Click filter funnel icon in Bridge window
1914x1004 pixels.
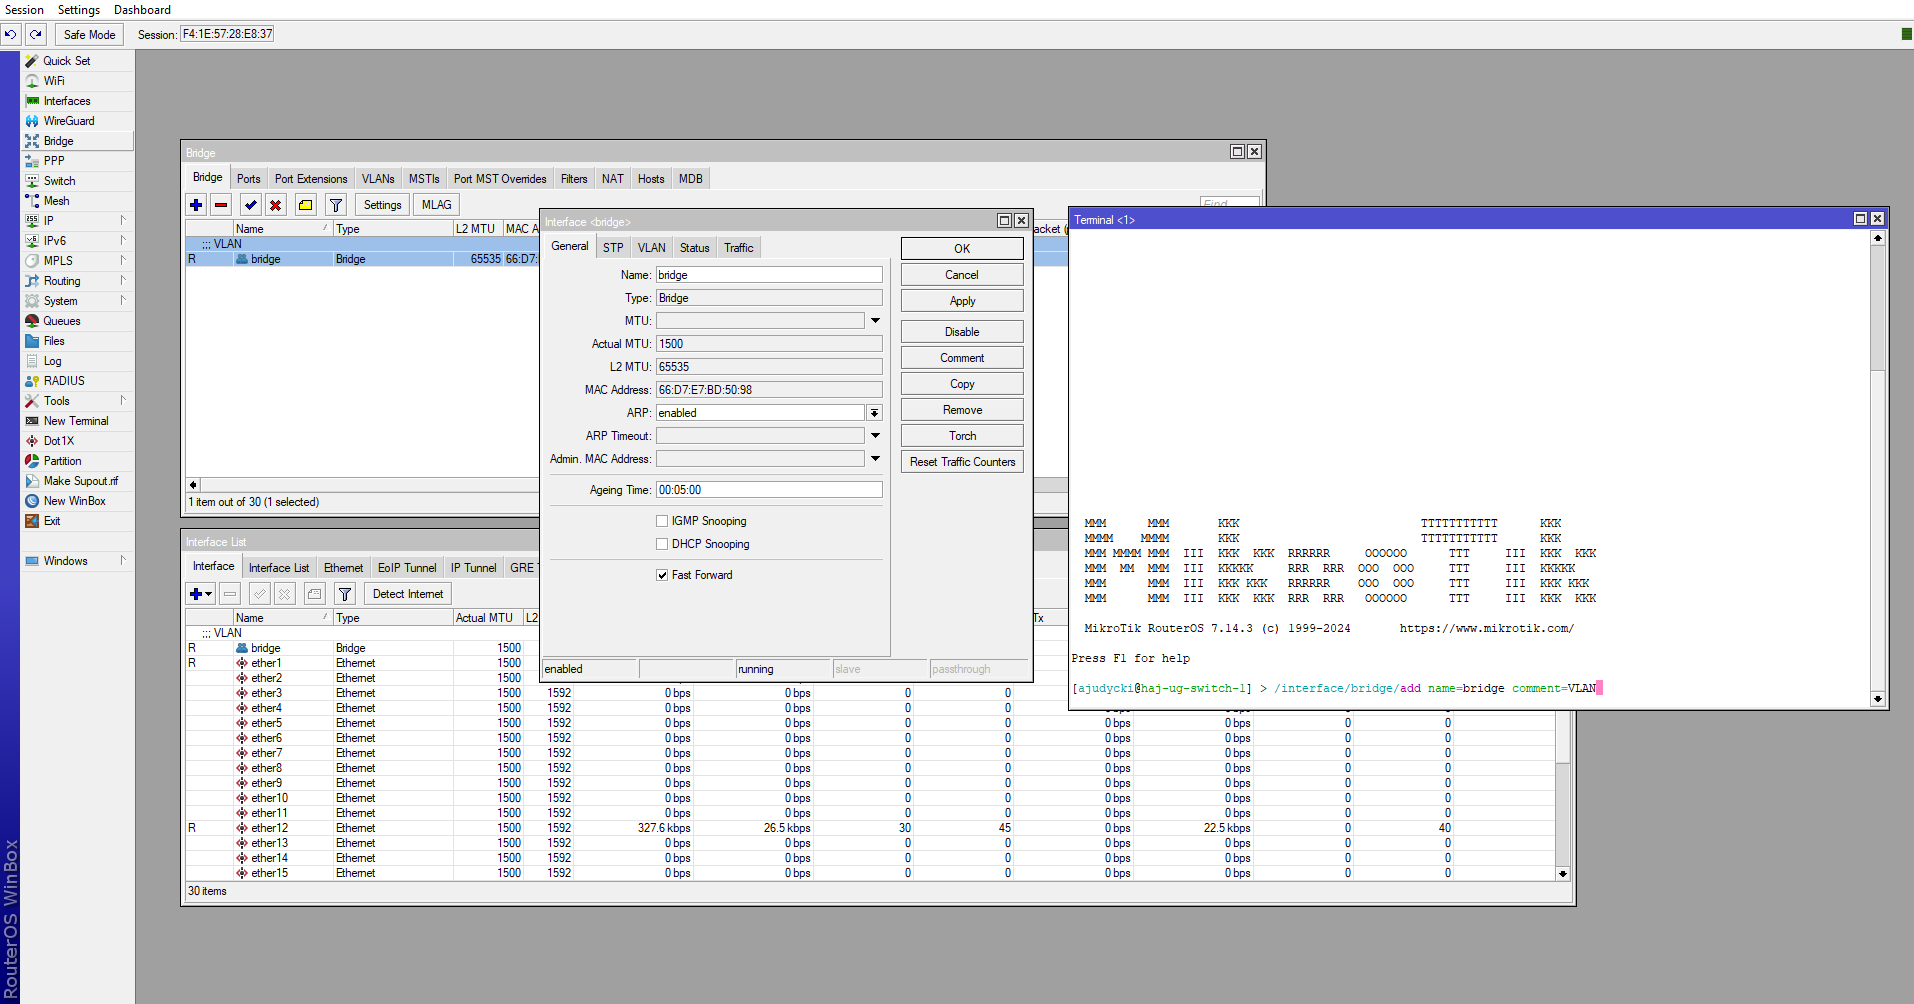pos(336,205)
